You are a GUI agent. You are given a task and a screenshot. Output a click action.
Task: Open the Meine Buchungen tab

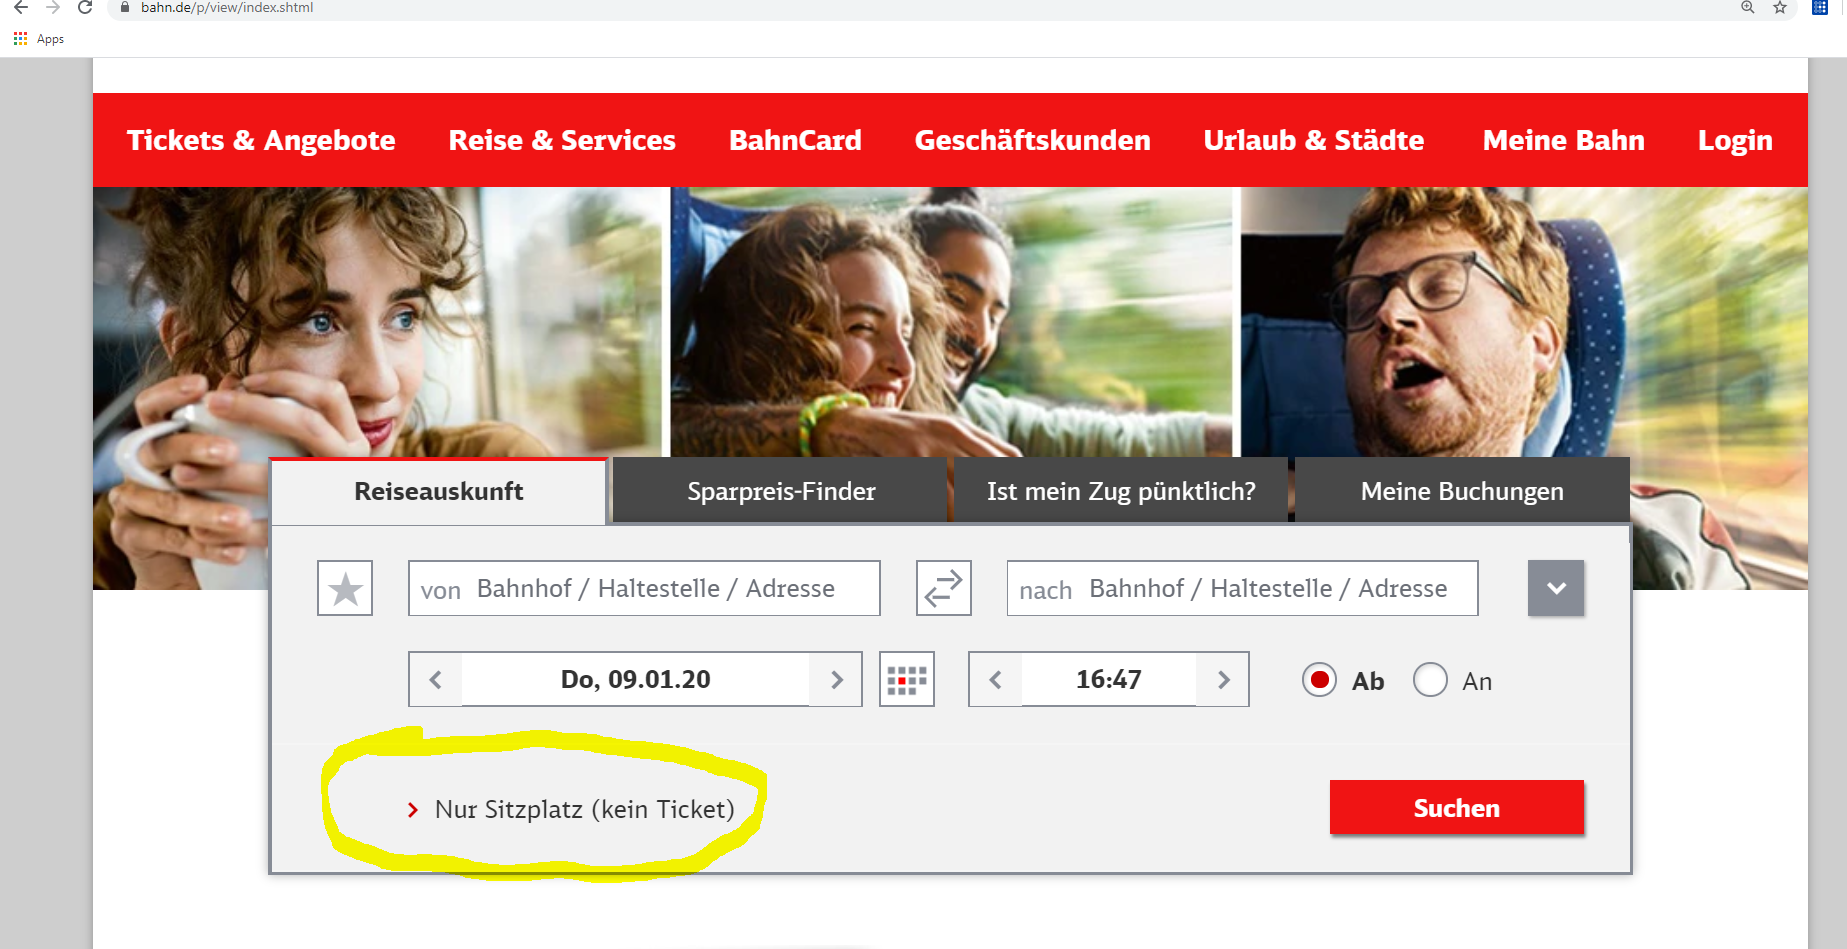click(1462, 491)
